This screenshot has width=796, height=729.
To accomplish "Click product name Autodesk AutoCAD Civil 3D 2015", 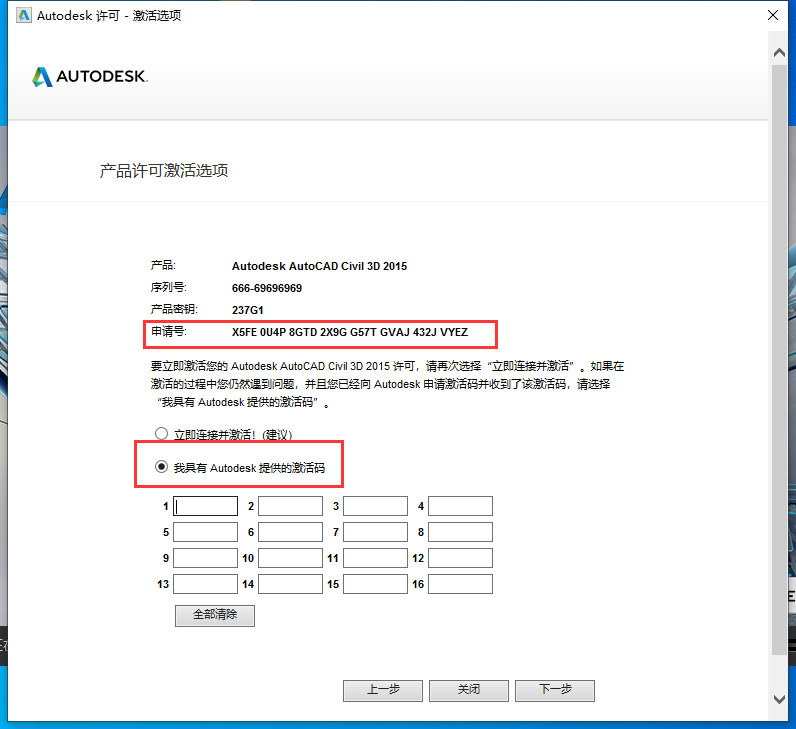I will tap(319, 266).
